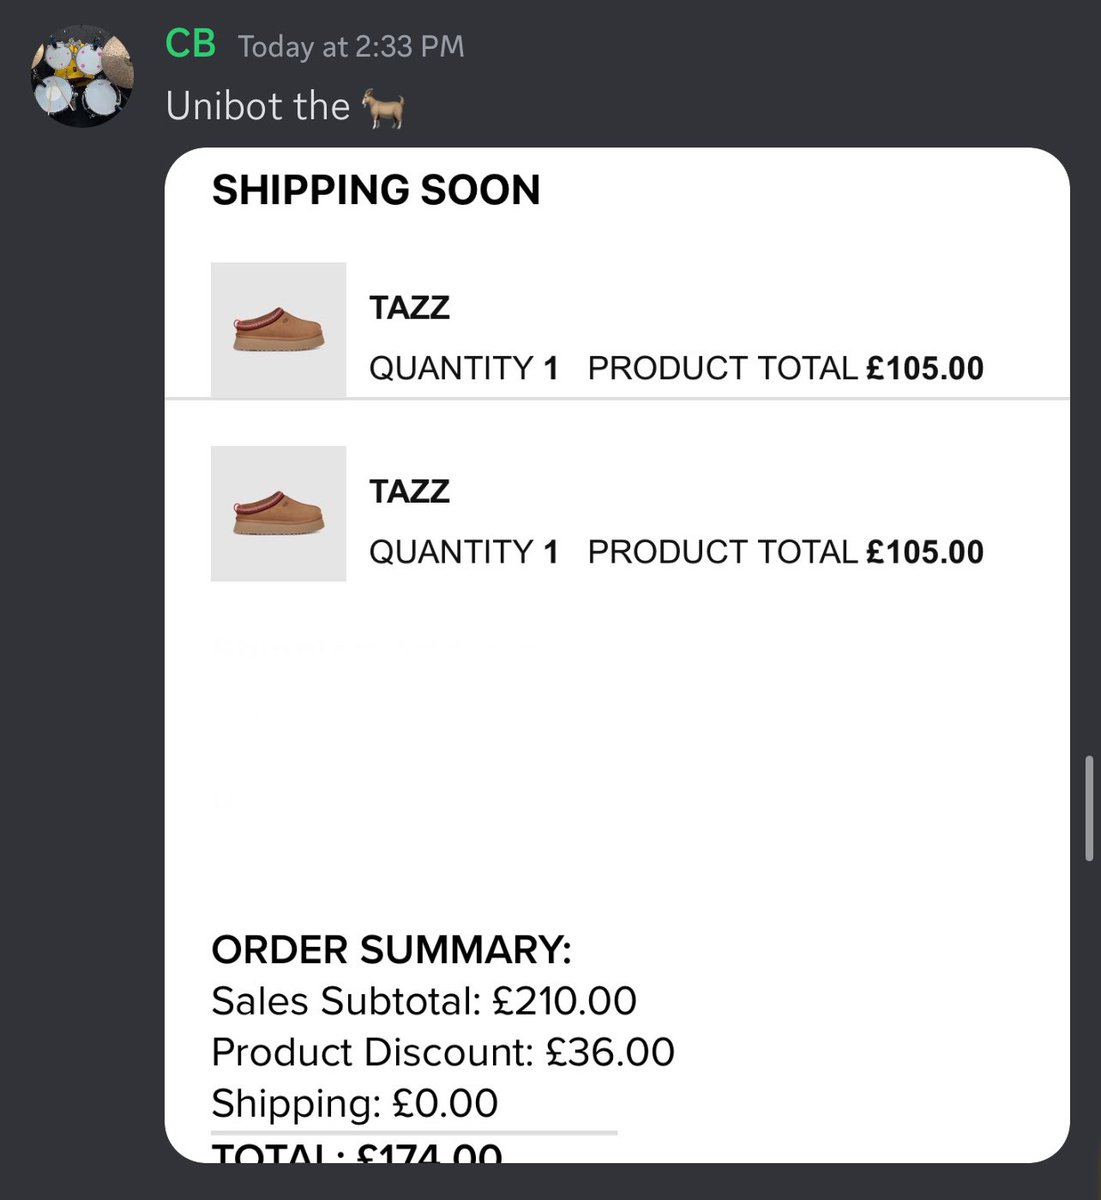Click the 'Unibot the' message text
Image resolution: width=1101 pixels, height=1200 pixels.
click(x=258, y=106)
